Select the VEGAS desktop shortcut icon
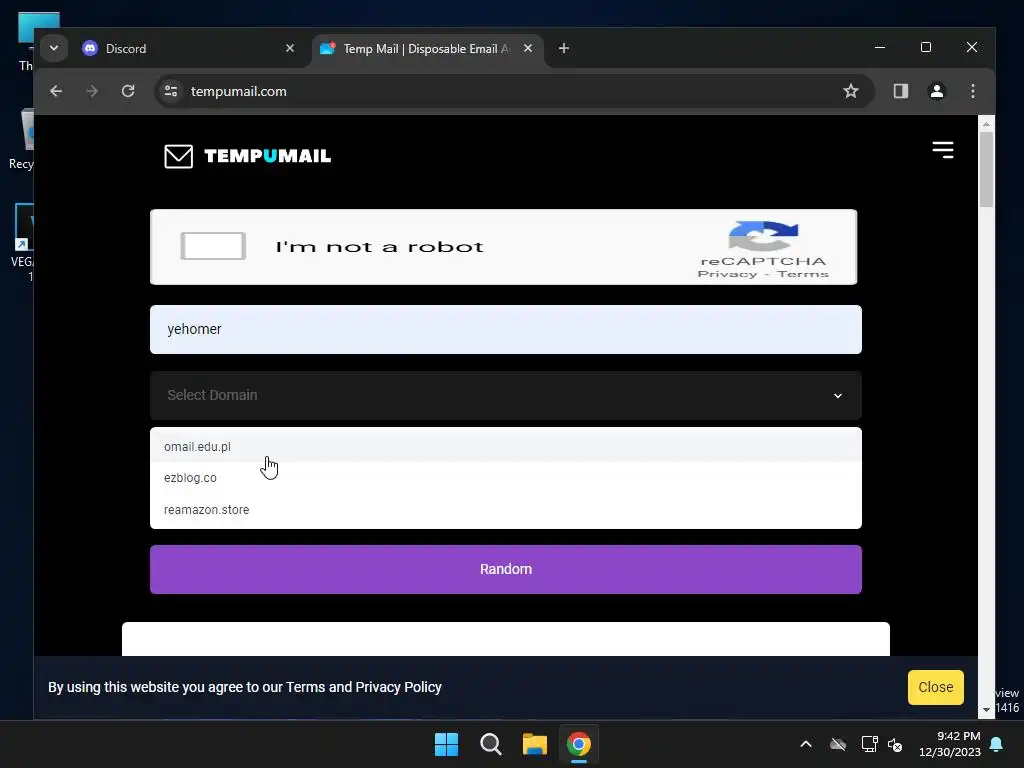Screen dimensions: 1024x768 click(x=22, y=242)
